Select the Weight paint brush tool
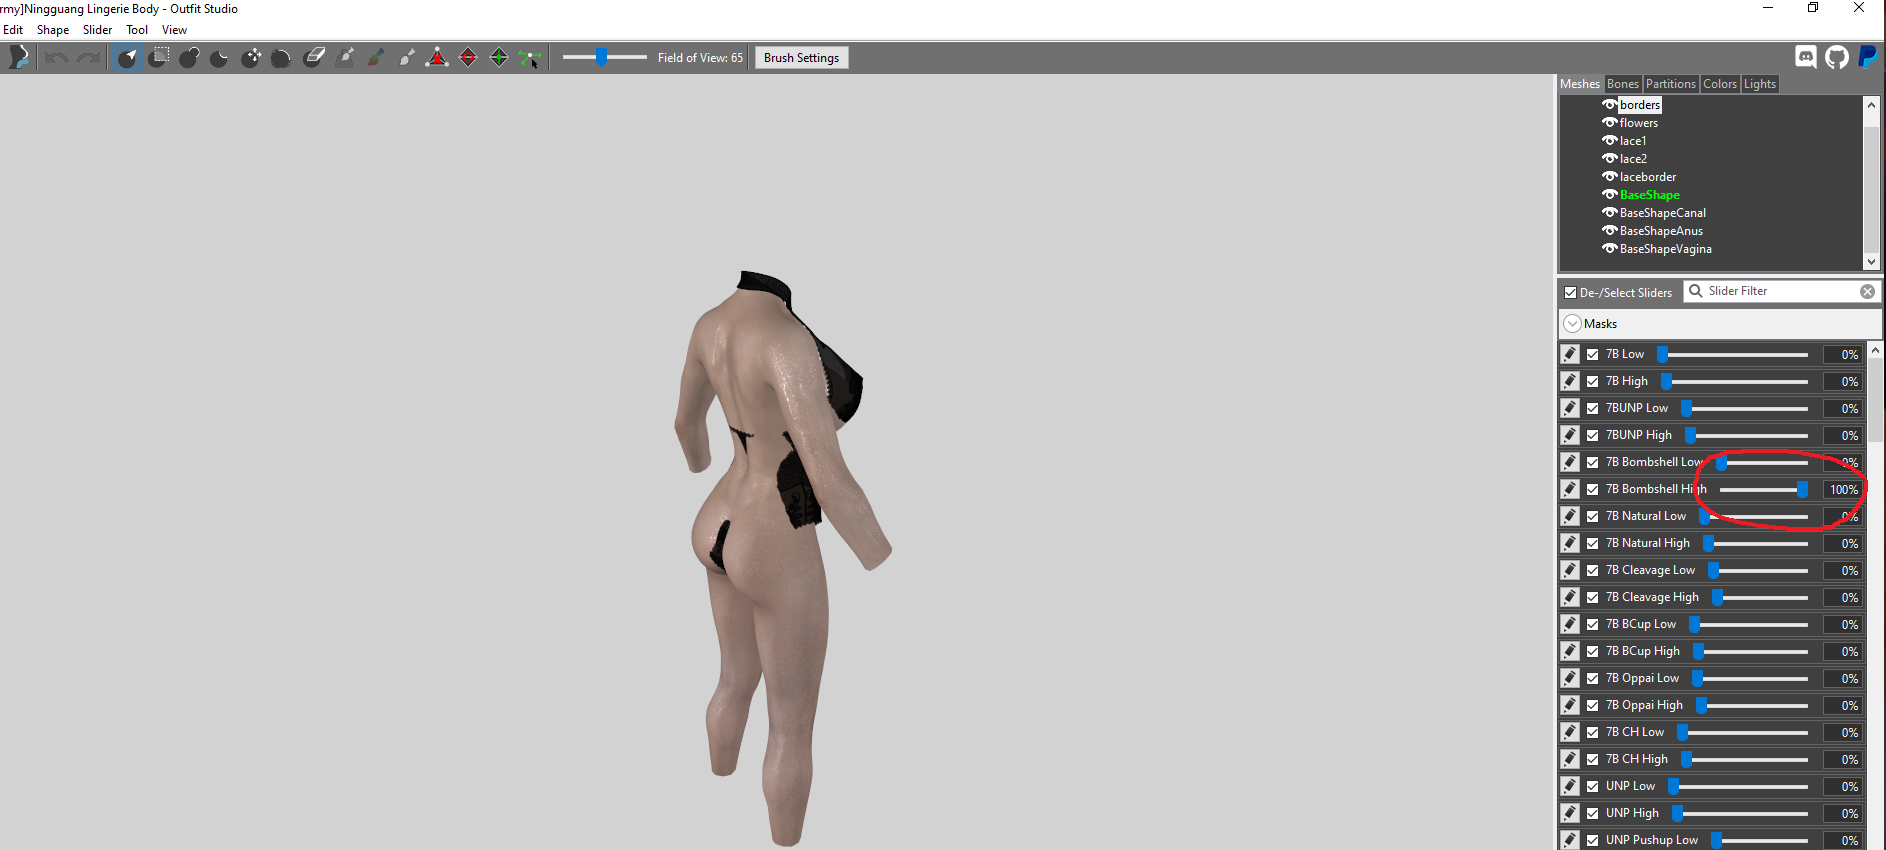 point(345,58)
